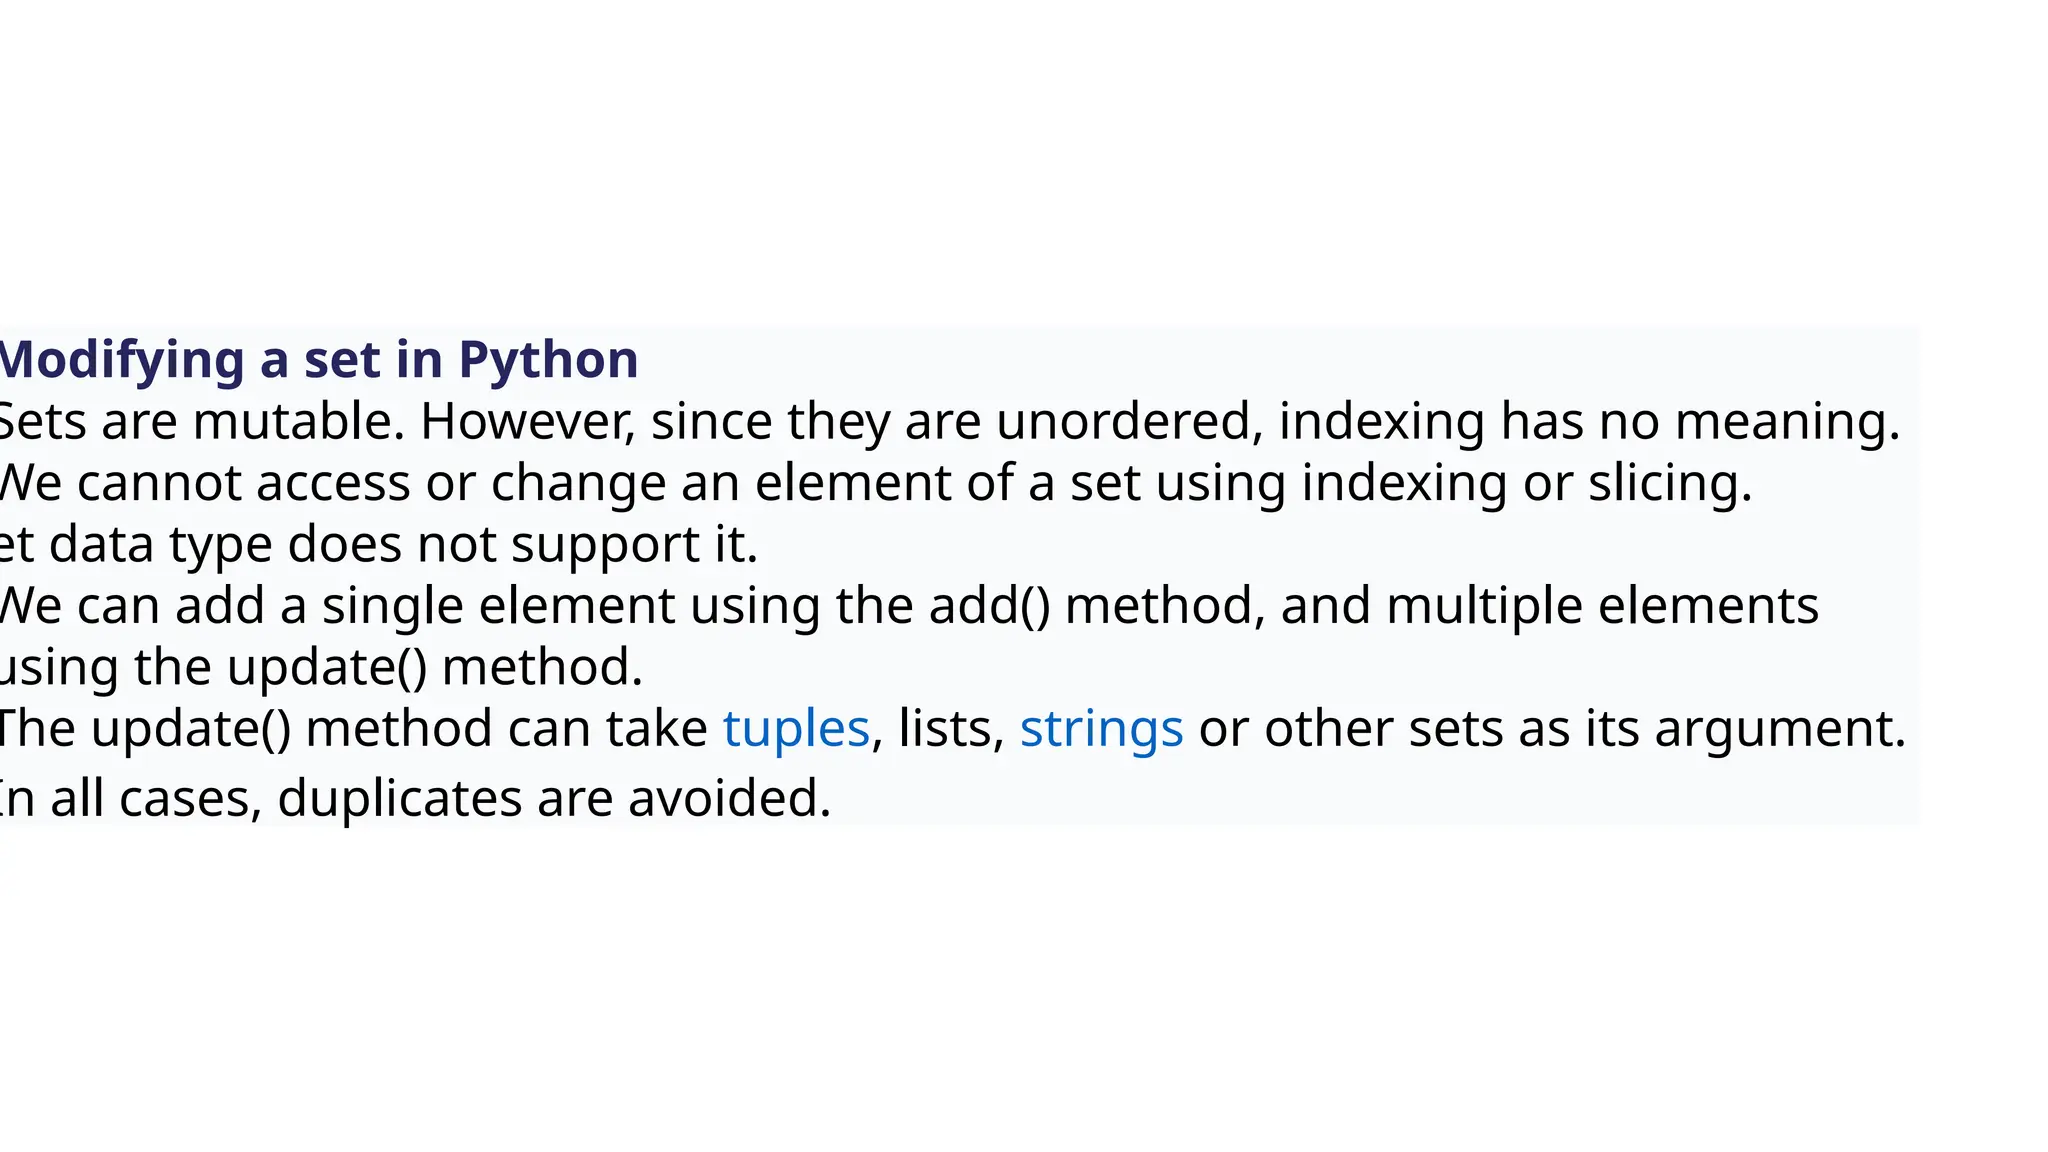The width and height of the screenshot is (2048, 1152).
Task: Open the blue 'tuples' hyperlink
Action: click(796, 728)
